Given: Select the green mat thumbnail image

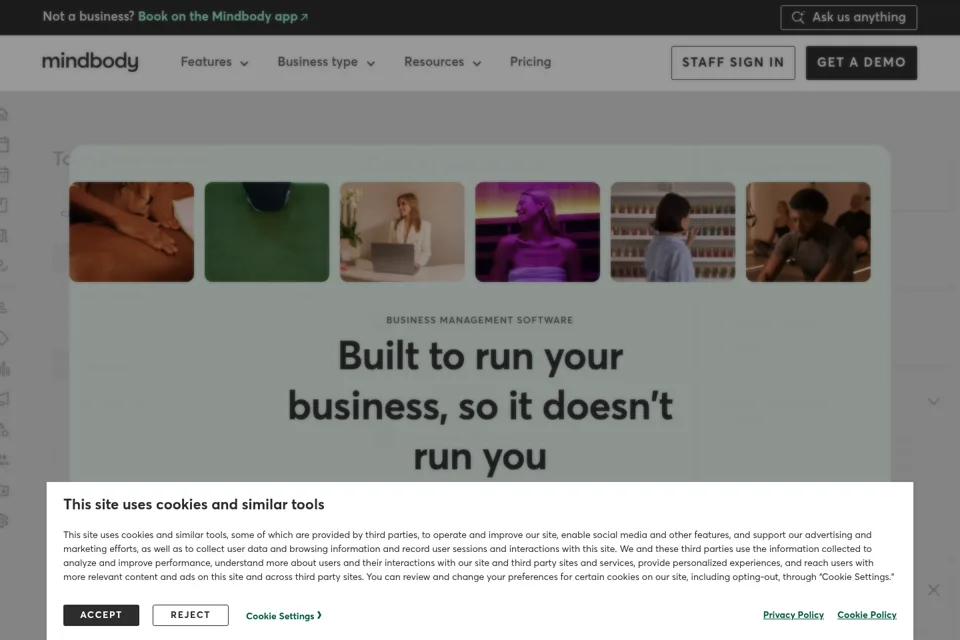Looking at the screenshot, I should point(267,232).
